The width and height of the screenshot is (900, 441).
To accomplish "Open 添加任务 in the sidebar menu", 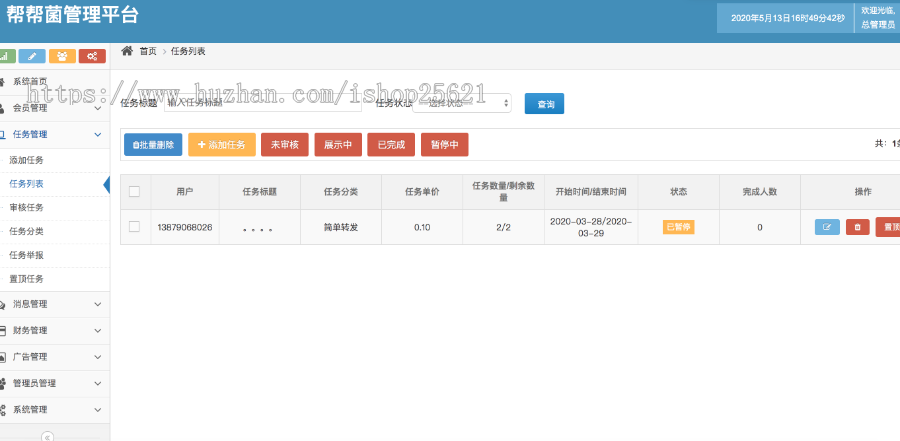I will [x=27, y=160].
